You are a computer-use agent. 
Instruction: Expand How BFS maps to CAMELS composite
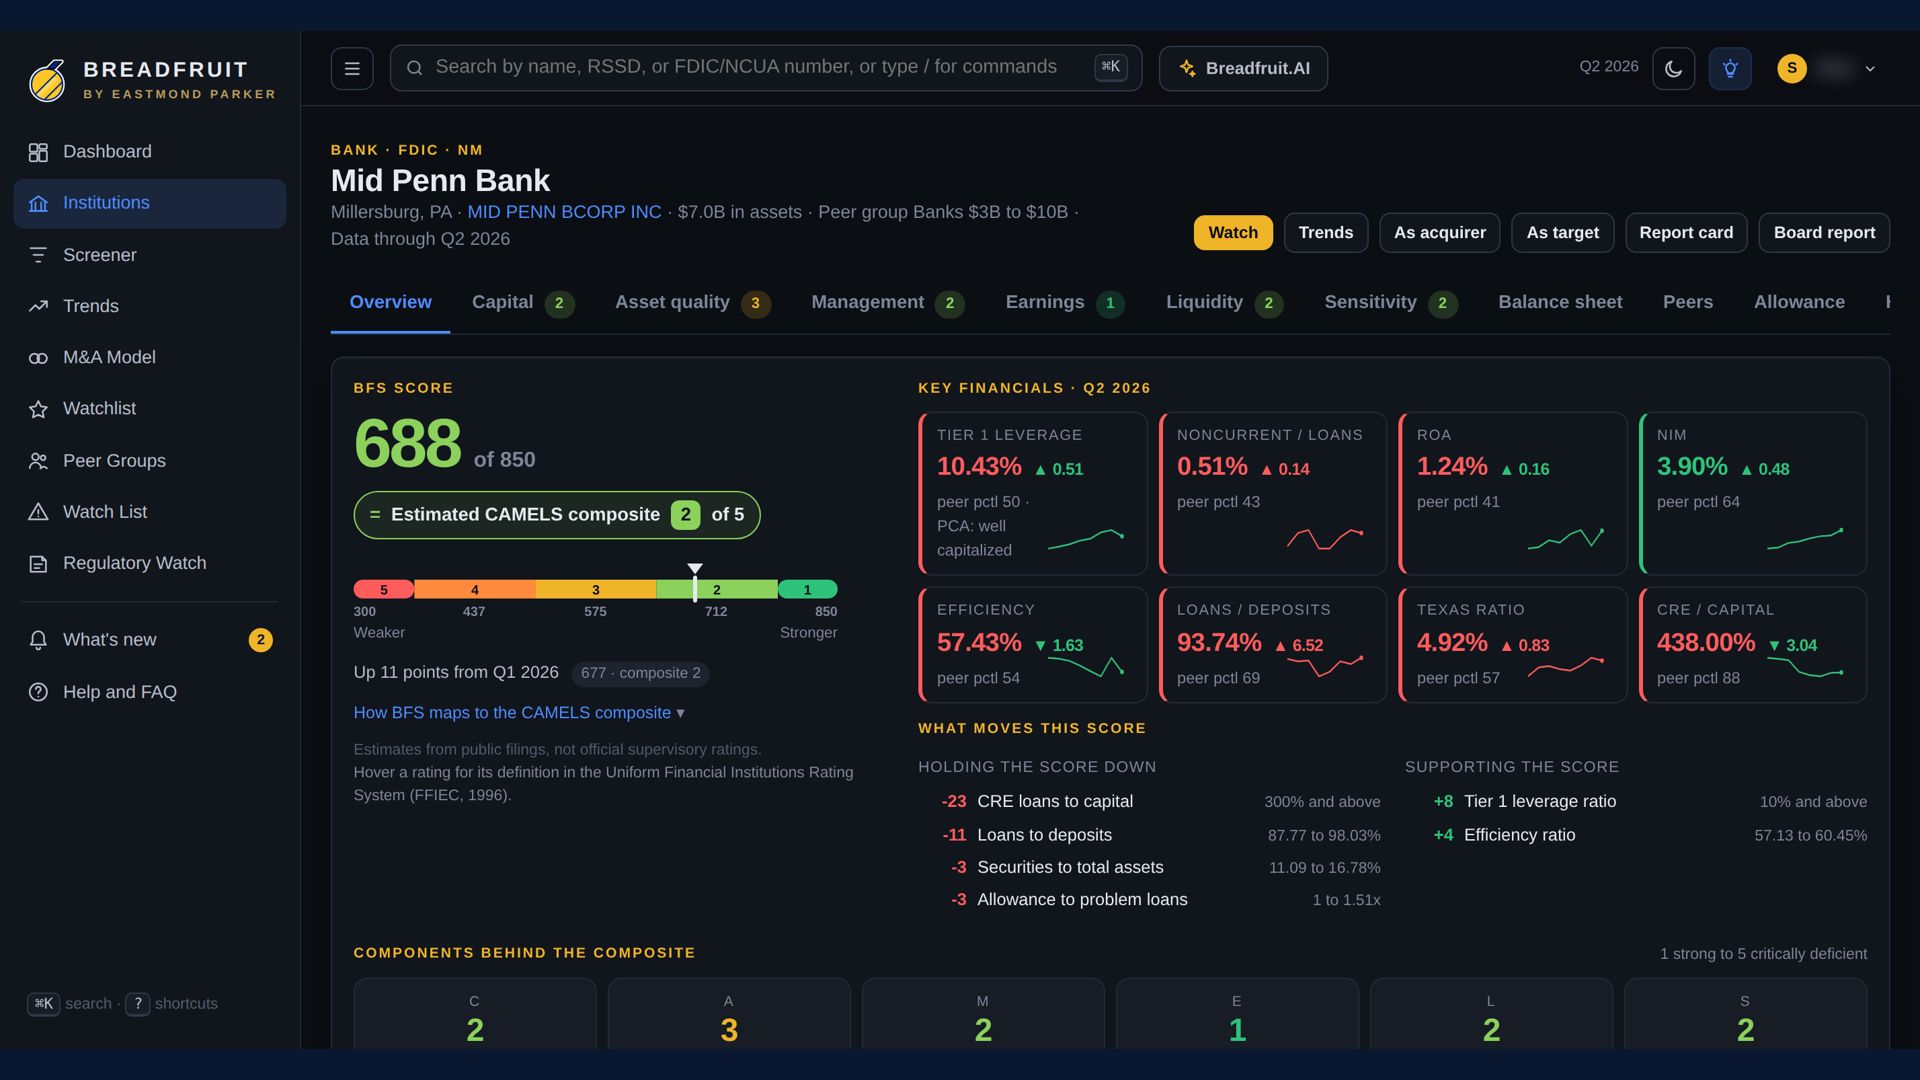pyautogui.click(x=519, y=713)
